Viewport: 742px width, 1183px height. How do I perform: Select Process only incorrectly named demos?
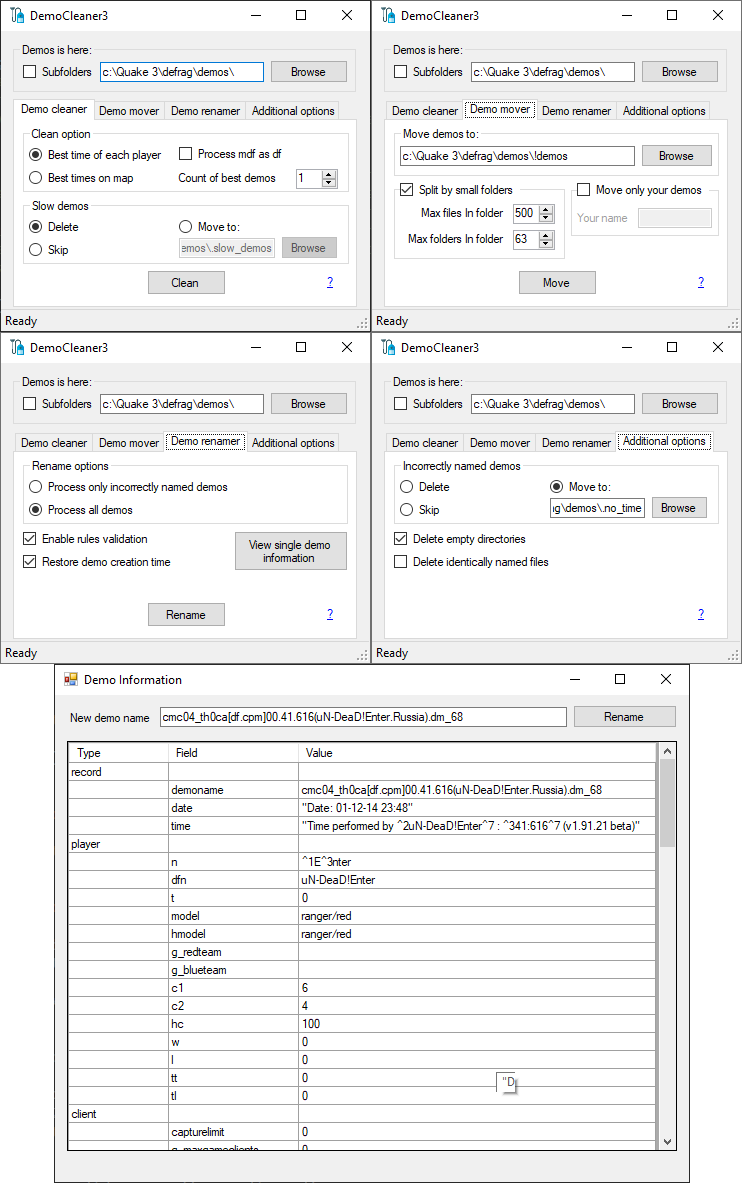tap(35, 487)
